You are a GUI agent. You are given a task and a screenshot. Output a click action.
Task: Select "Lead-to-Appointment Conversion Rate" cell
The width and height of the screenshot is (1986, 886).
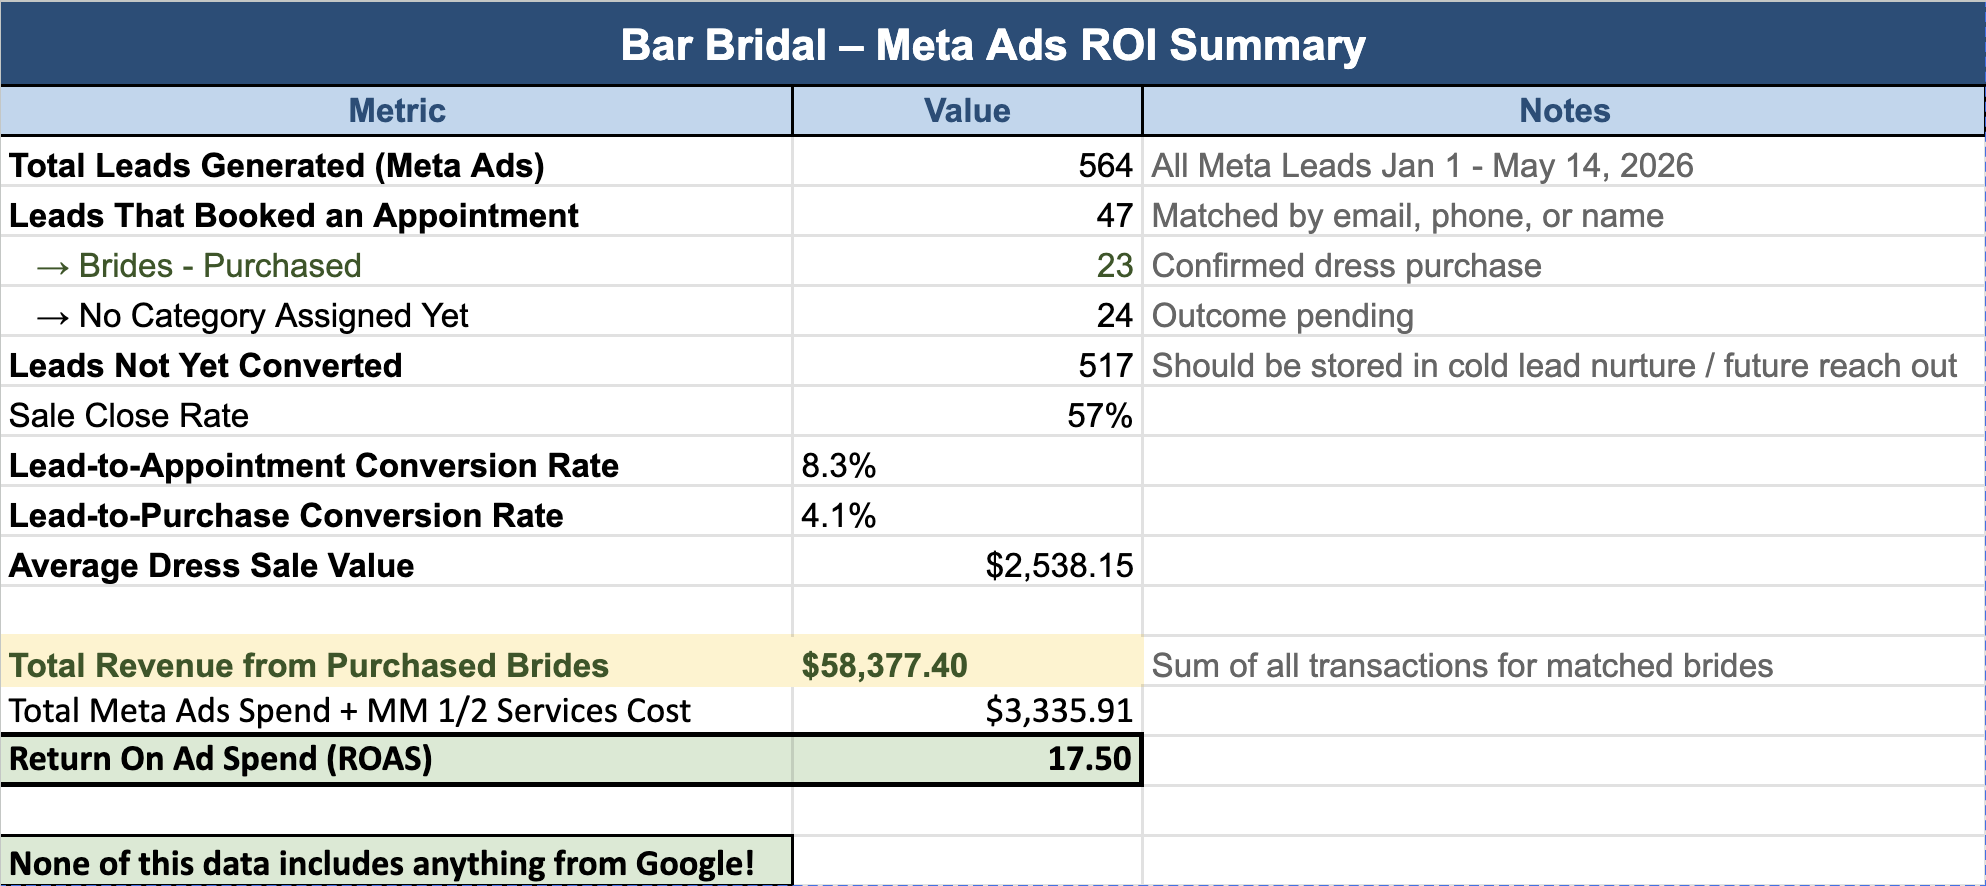pyautogui.click(x=397, y=461)
